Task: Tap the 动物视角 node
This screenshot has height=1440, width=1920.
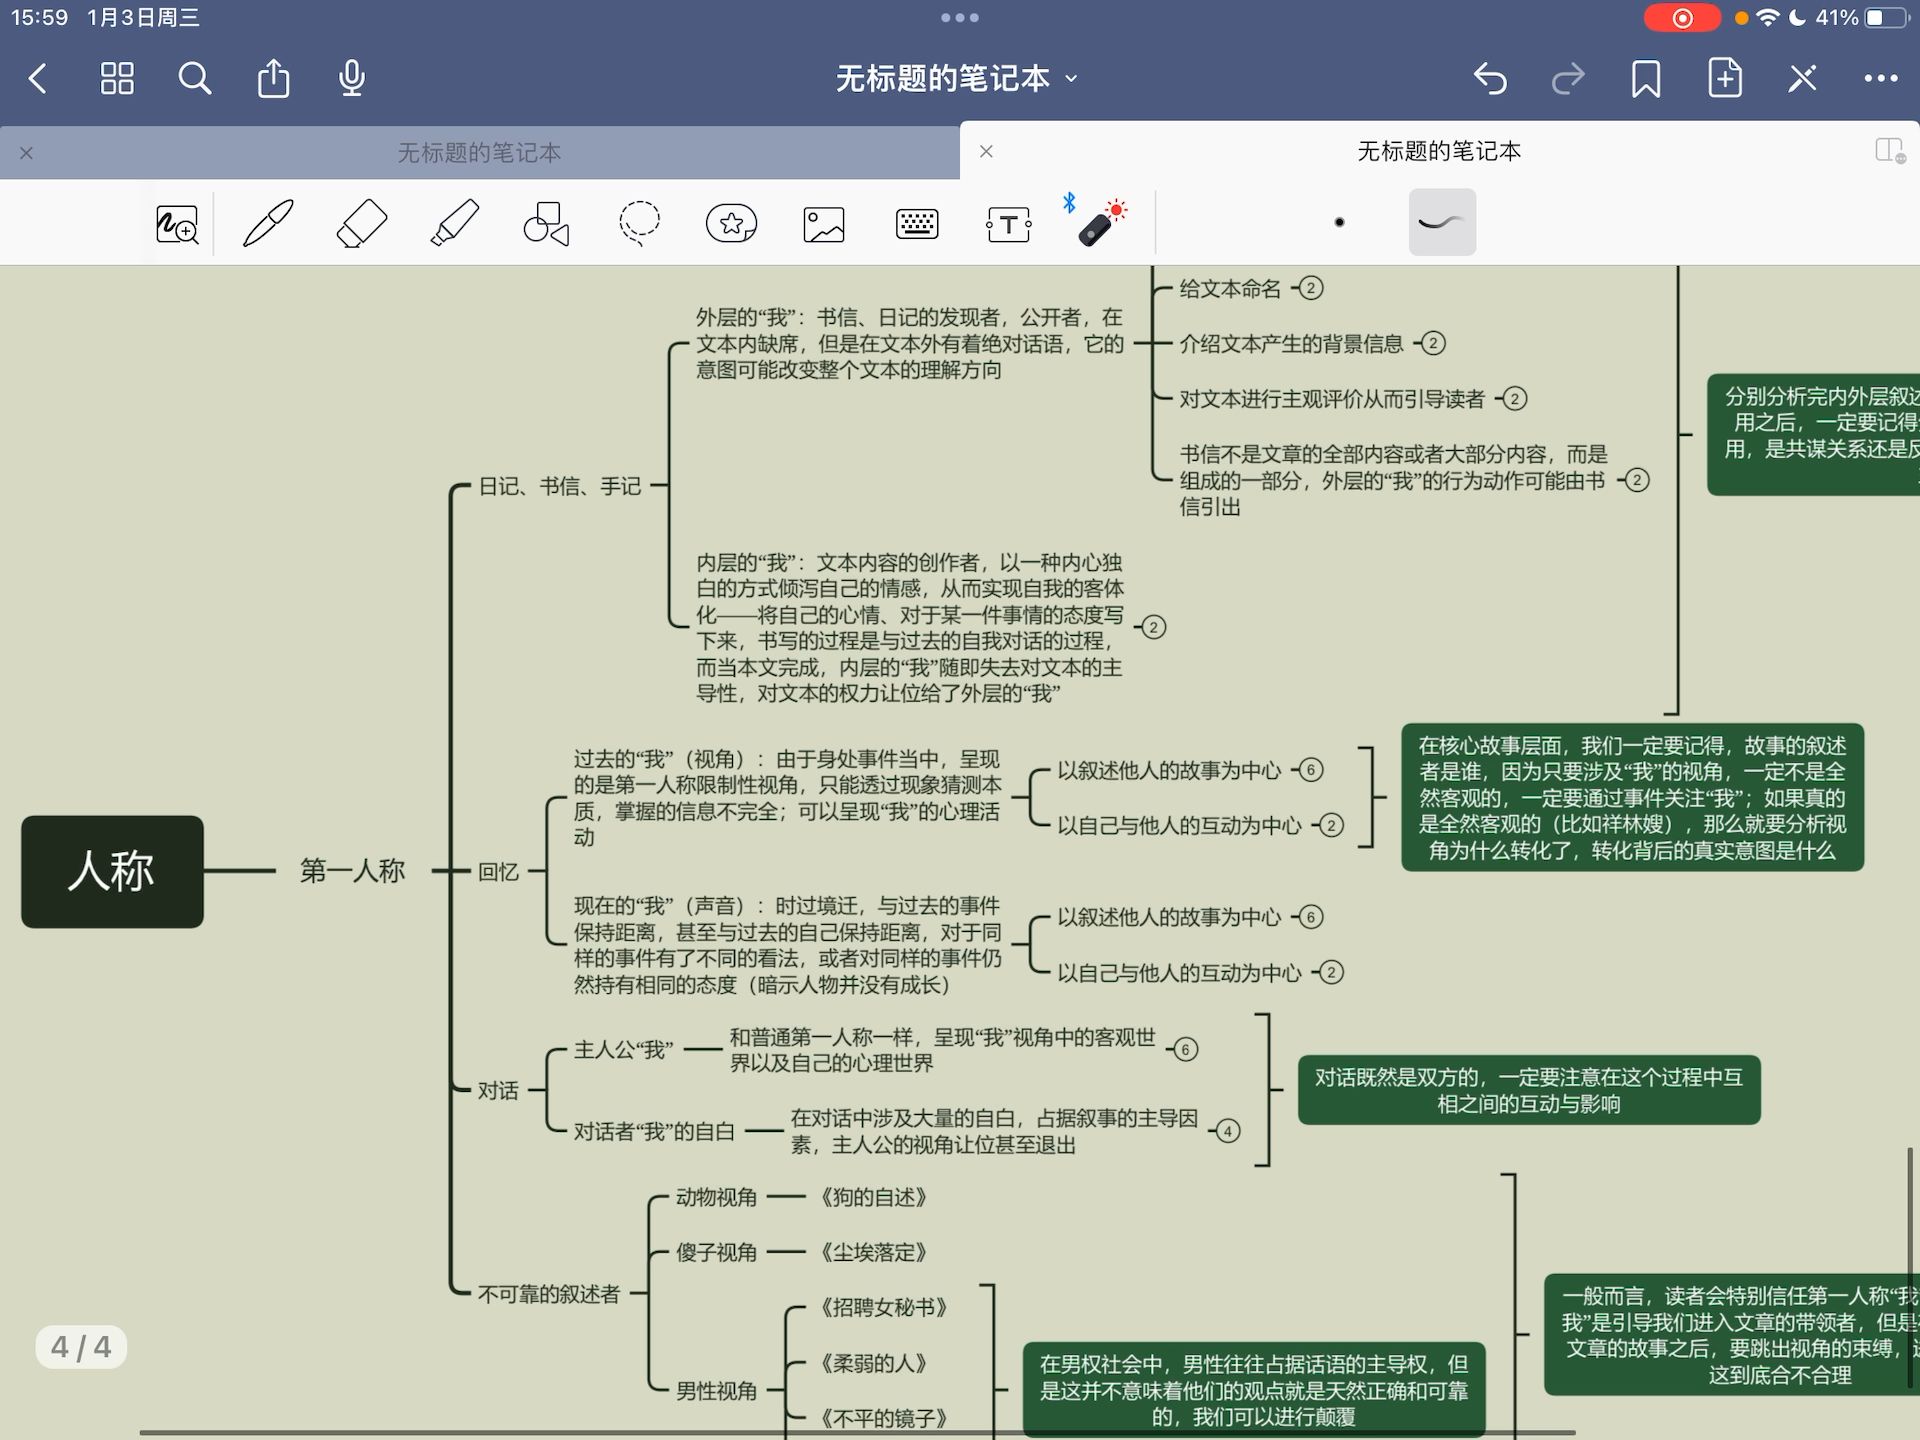Action: 716,1197
